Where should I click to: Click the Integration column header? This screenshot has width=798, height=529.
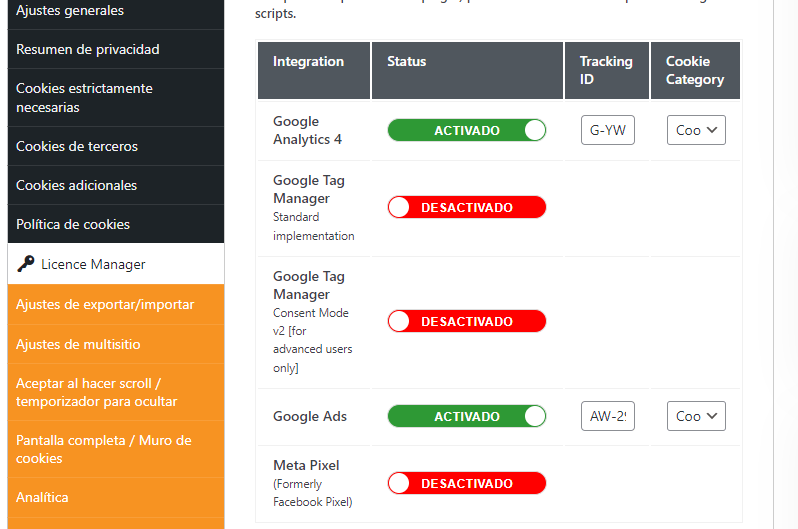coord(314,70)
